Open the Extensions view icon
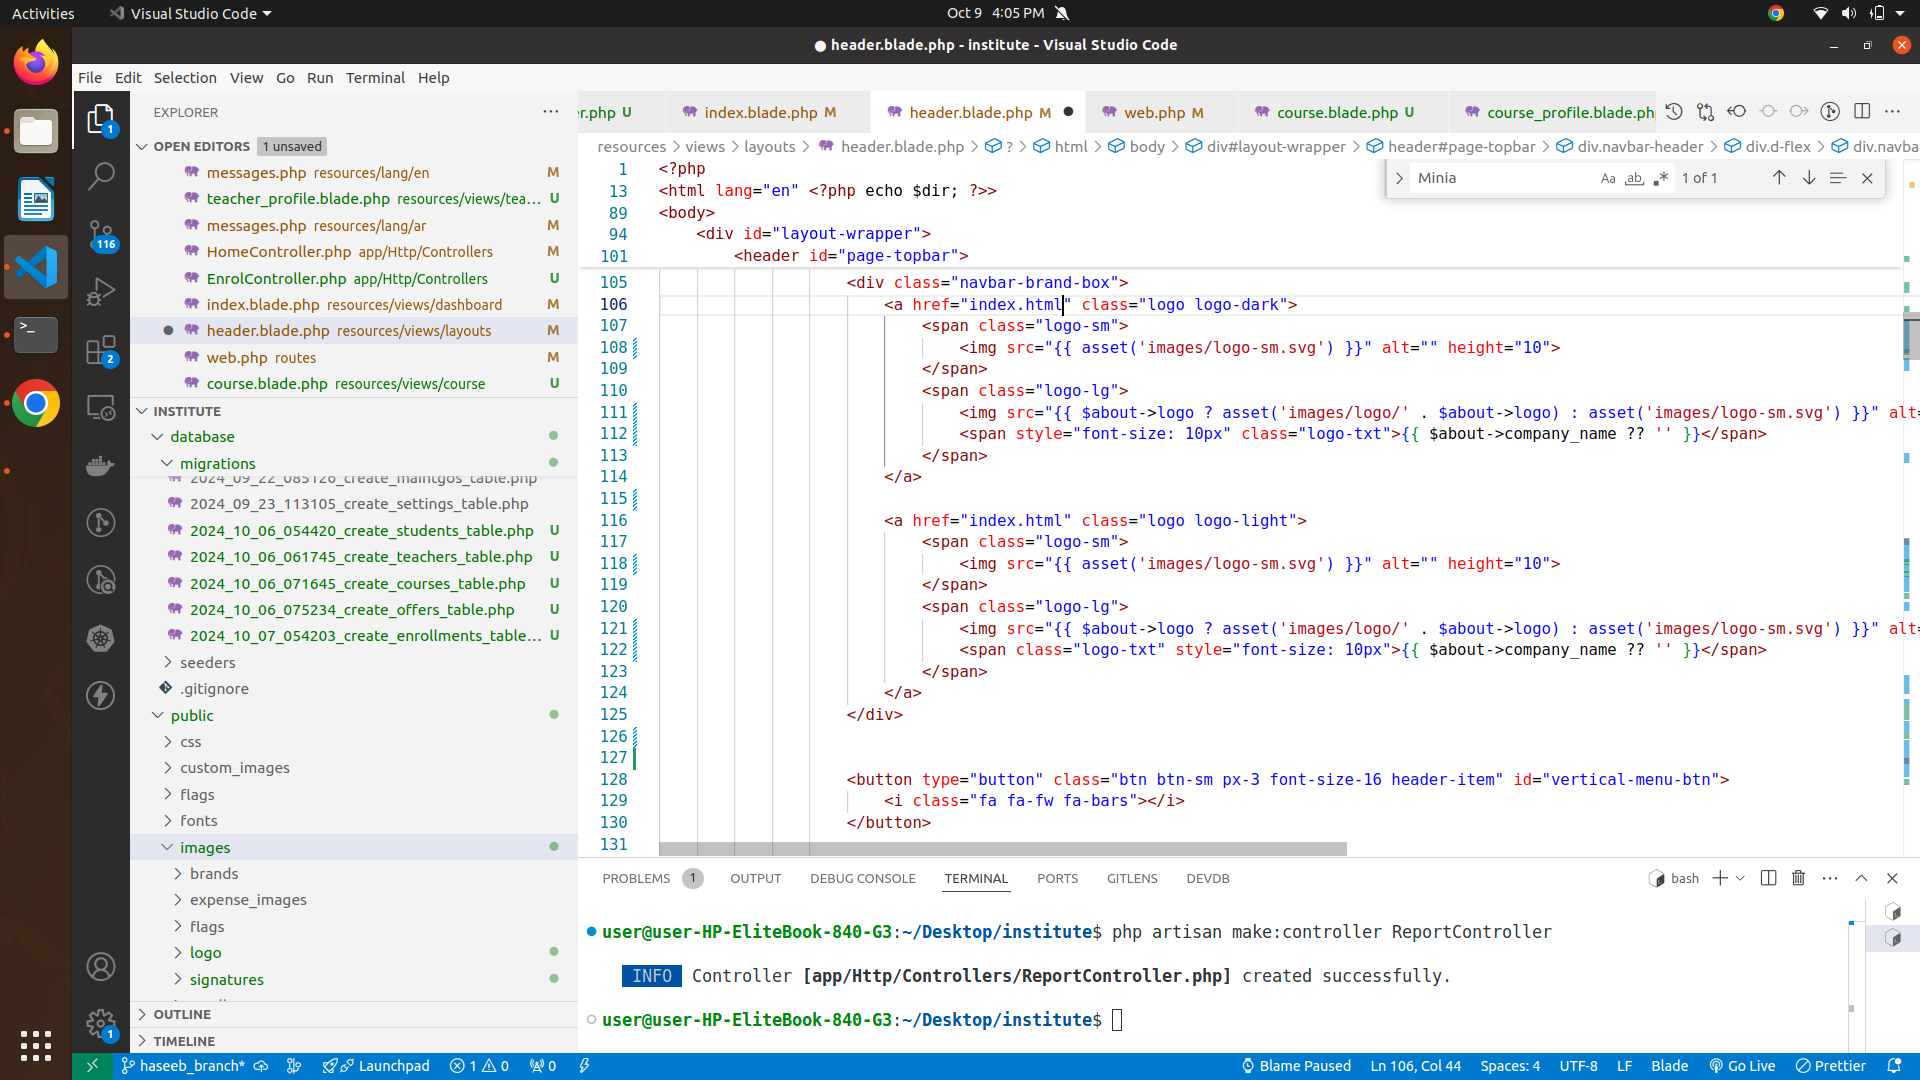The image size is (1920, 1080). click(101, 350)
